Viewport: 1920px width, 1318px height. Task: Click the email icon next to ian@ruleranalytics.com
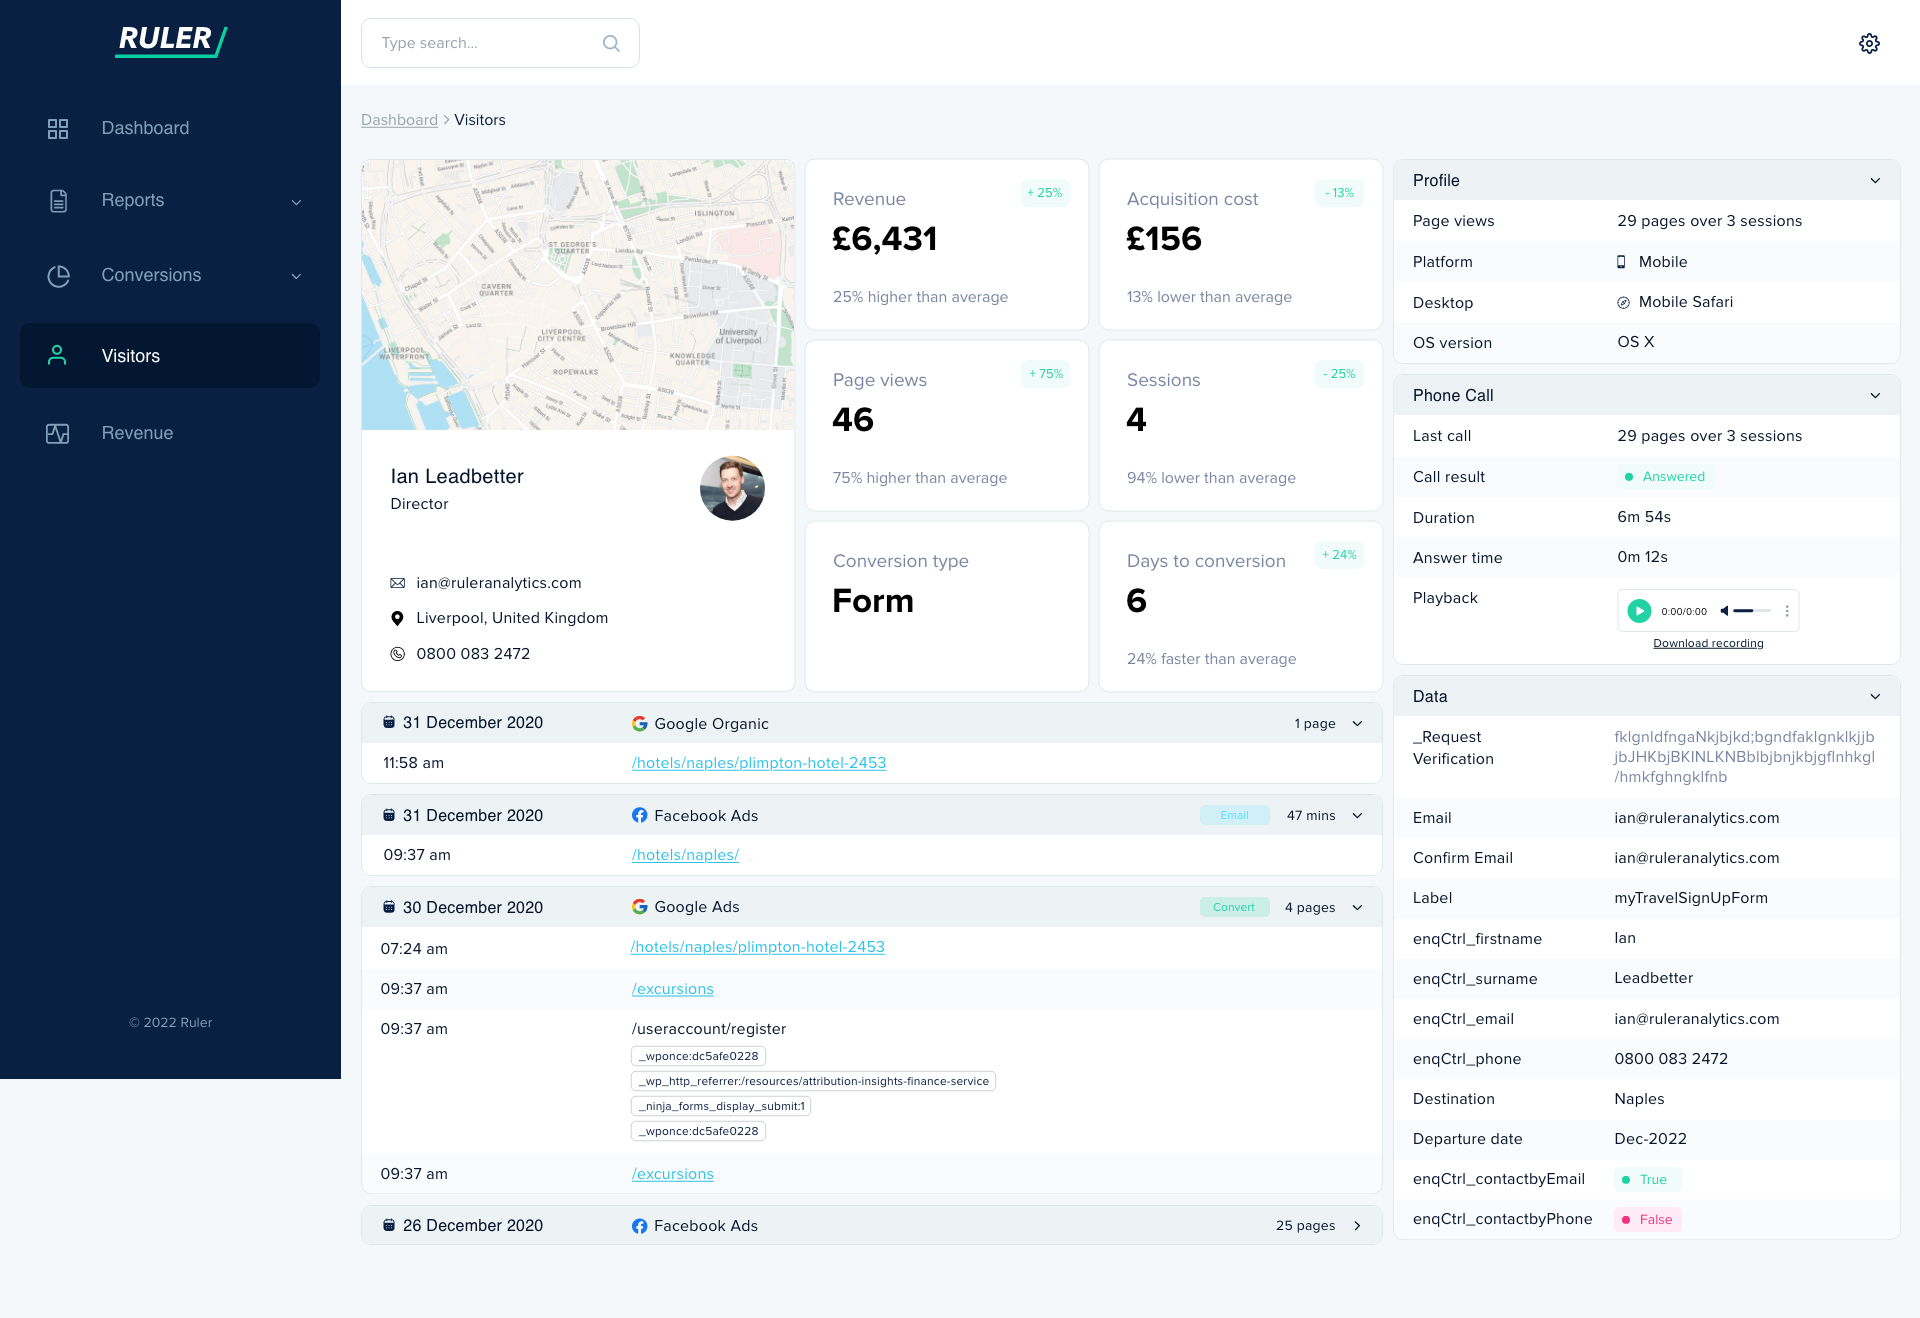coord(397,583)
